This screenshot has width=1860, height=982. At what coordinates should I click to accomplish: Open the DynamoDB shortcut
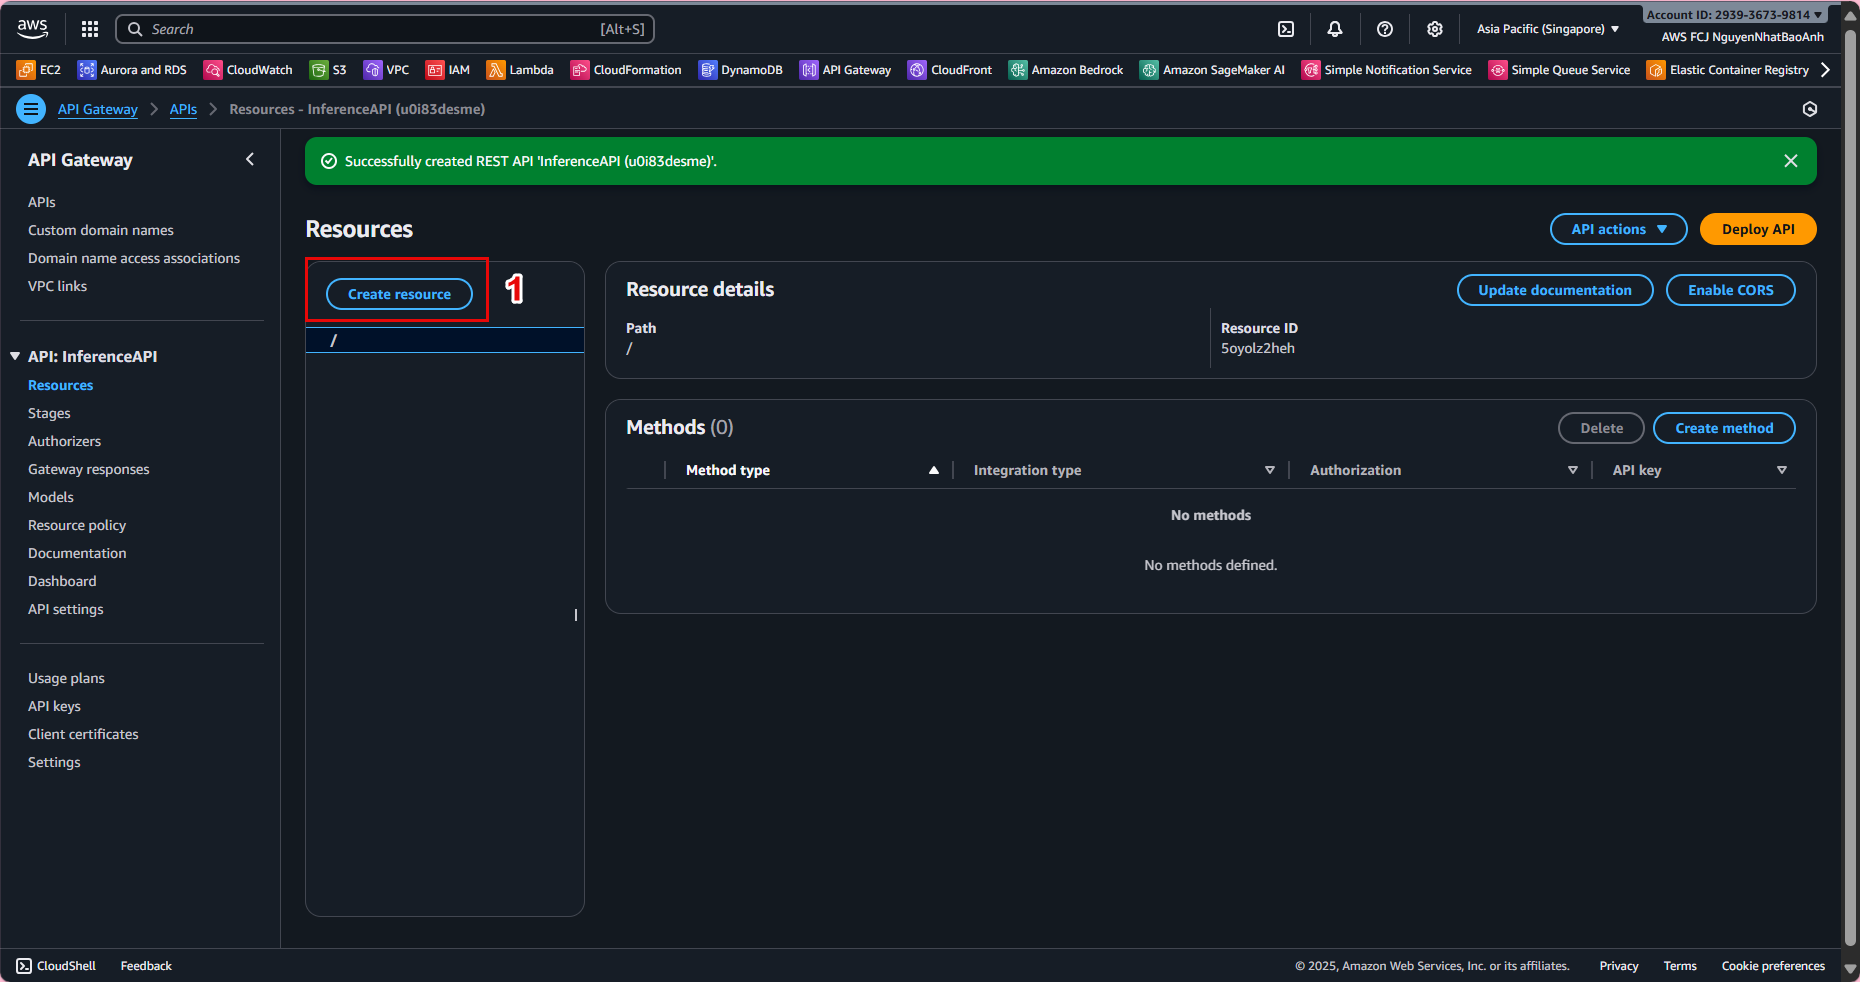click(x=741, y=70)
